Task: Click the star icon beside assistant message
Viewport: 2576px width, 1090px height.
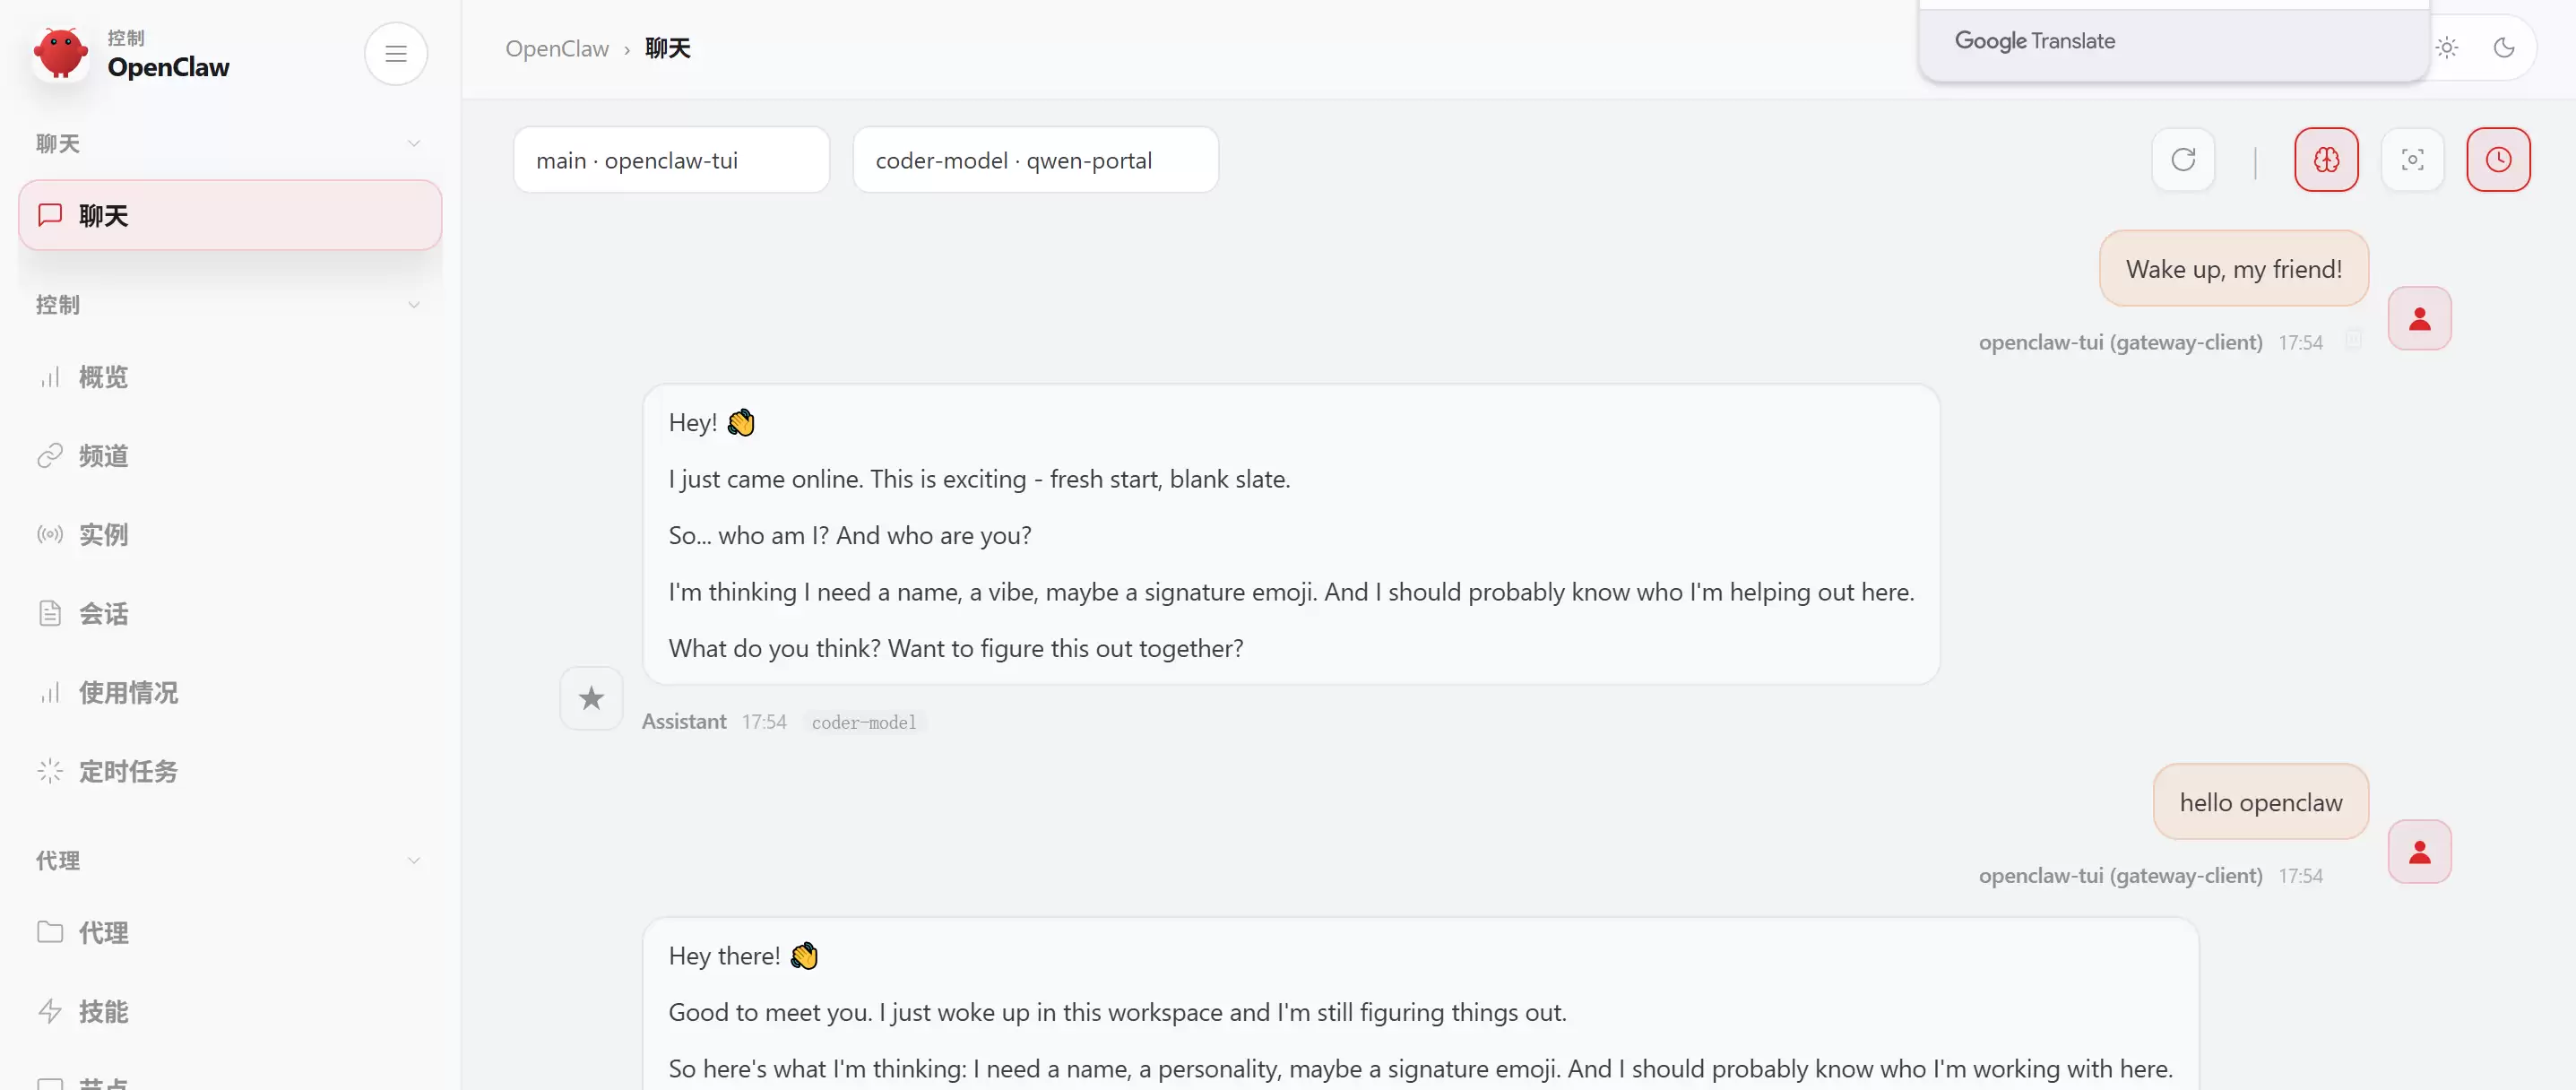Action: (591, 698)
